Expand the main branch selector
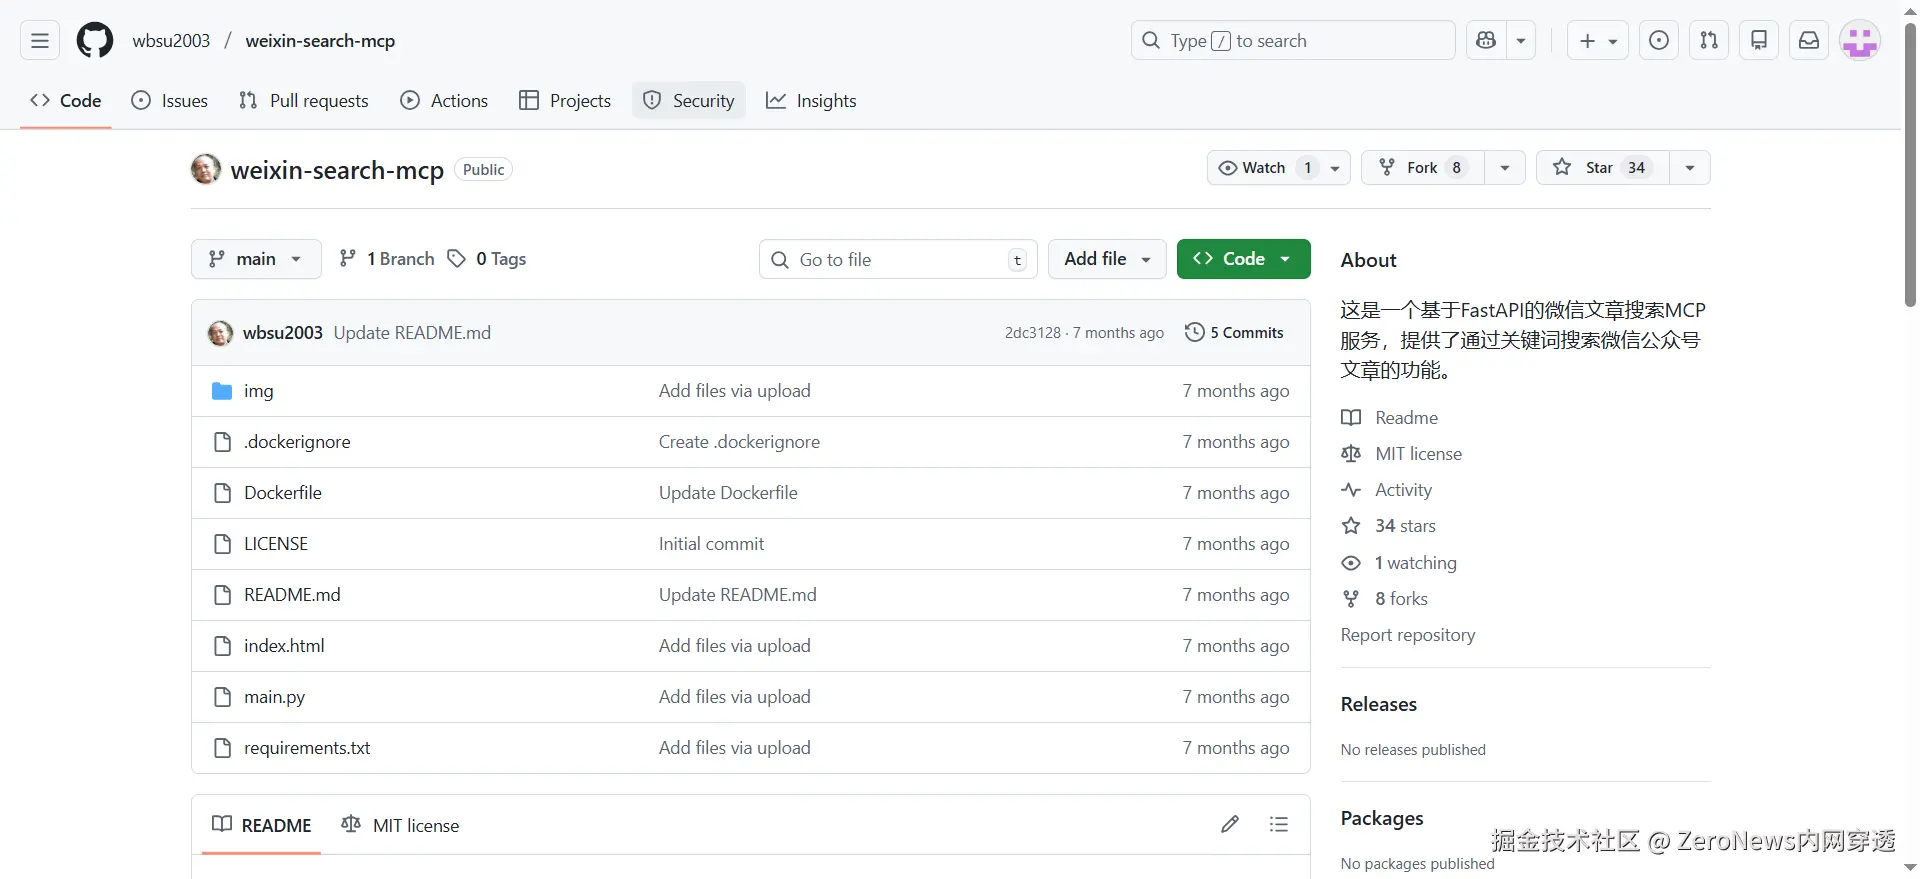Screen dimensions: 1920x879 pos(256,259)
